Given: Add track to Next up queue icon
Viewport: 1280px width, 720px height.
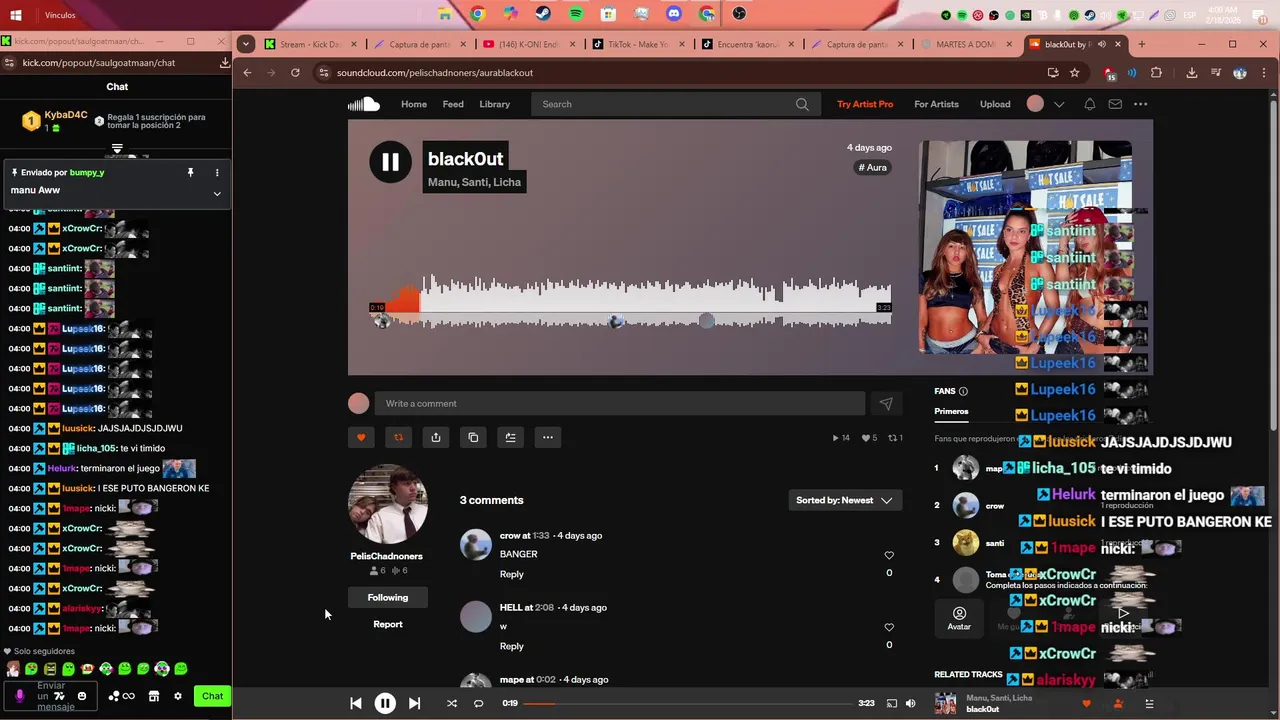Looking at the screenshot, I should [x=510, y=437].
